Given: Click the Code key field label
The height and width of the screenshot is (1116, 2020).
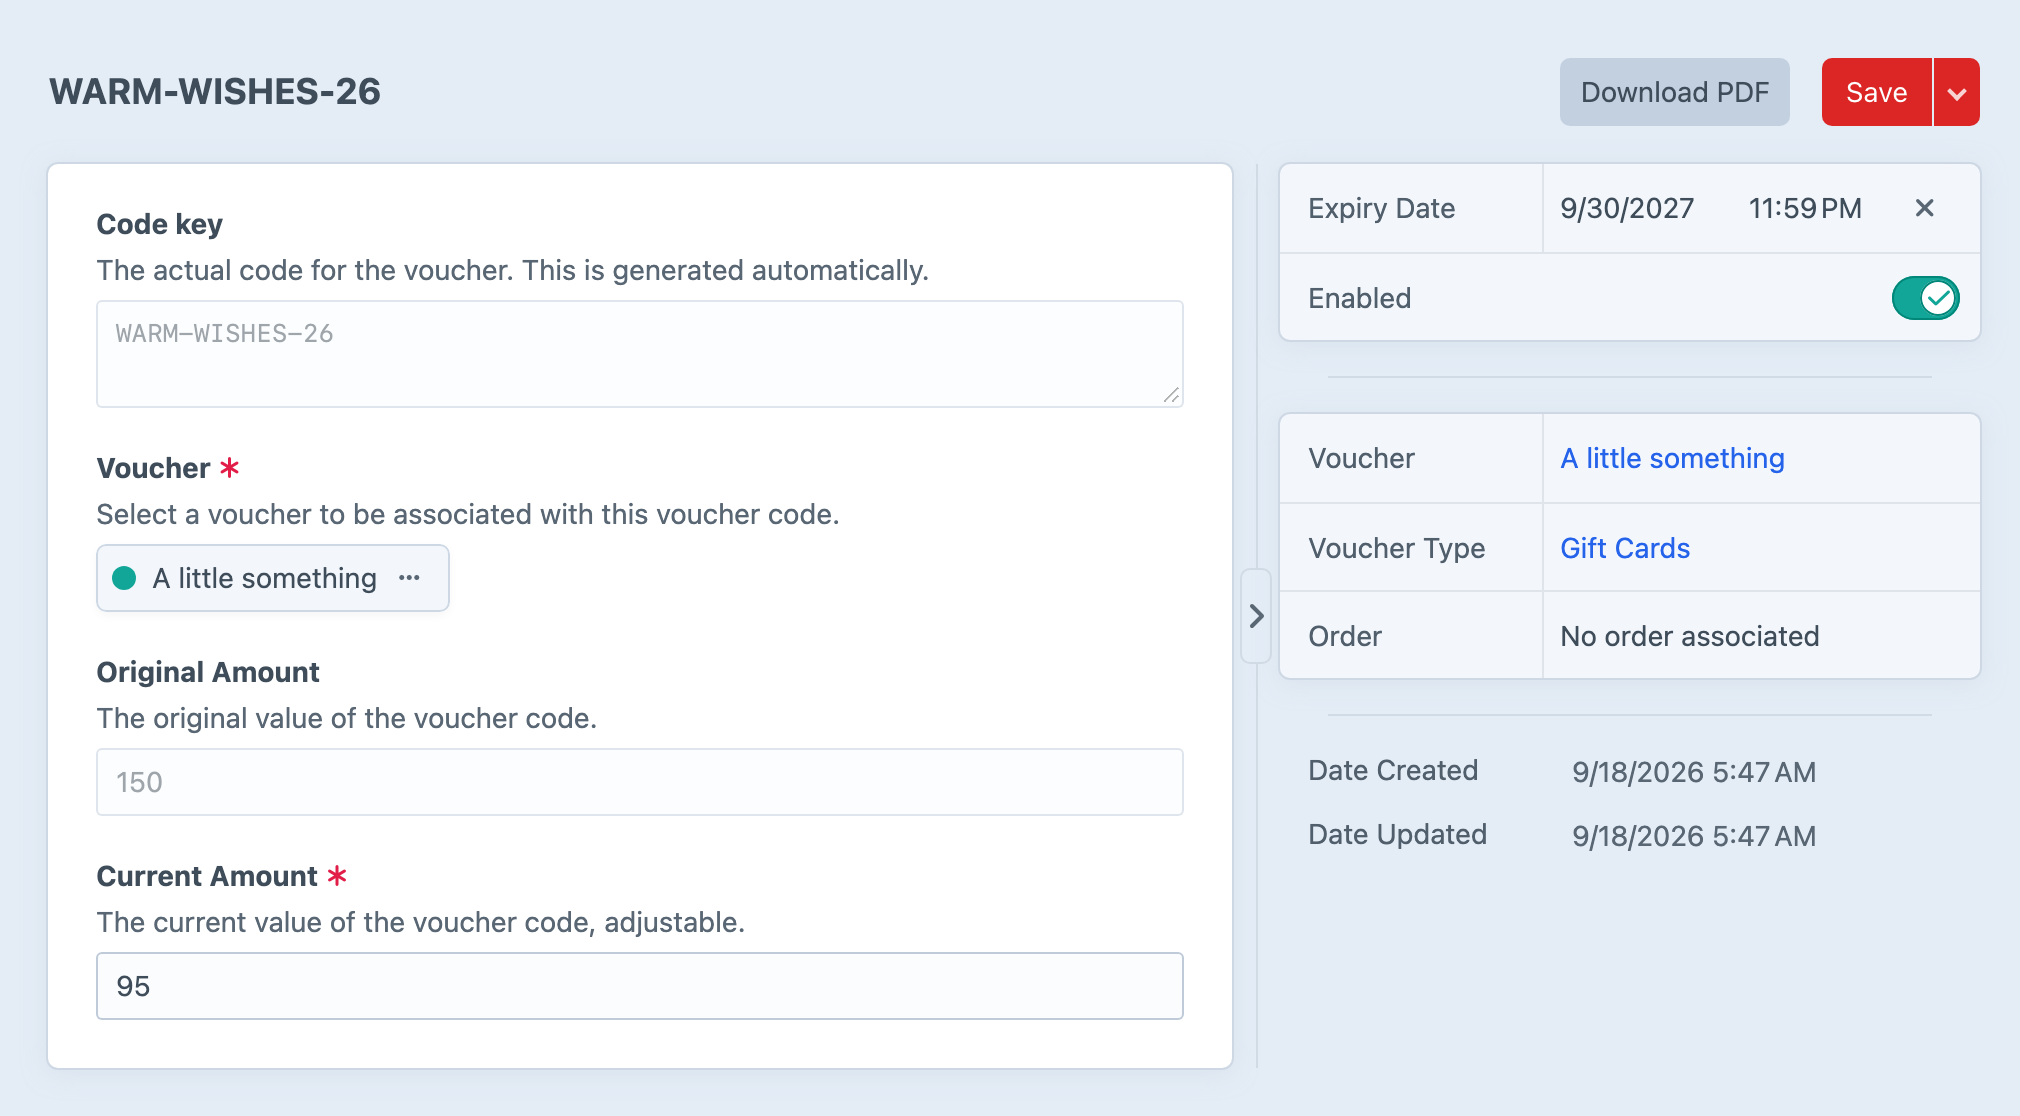Looking at the screenshot, I should tap(159, 224).
